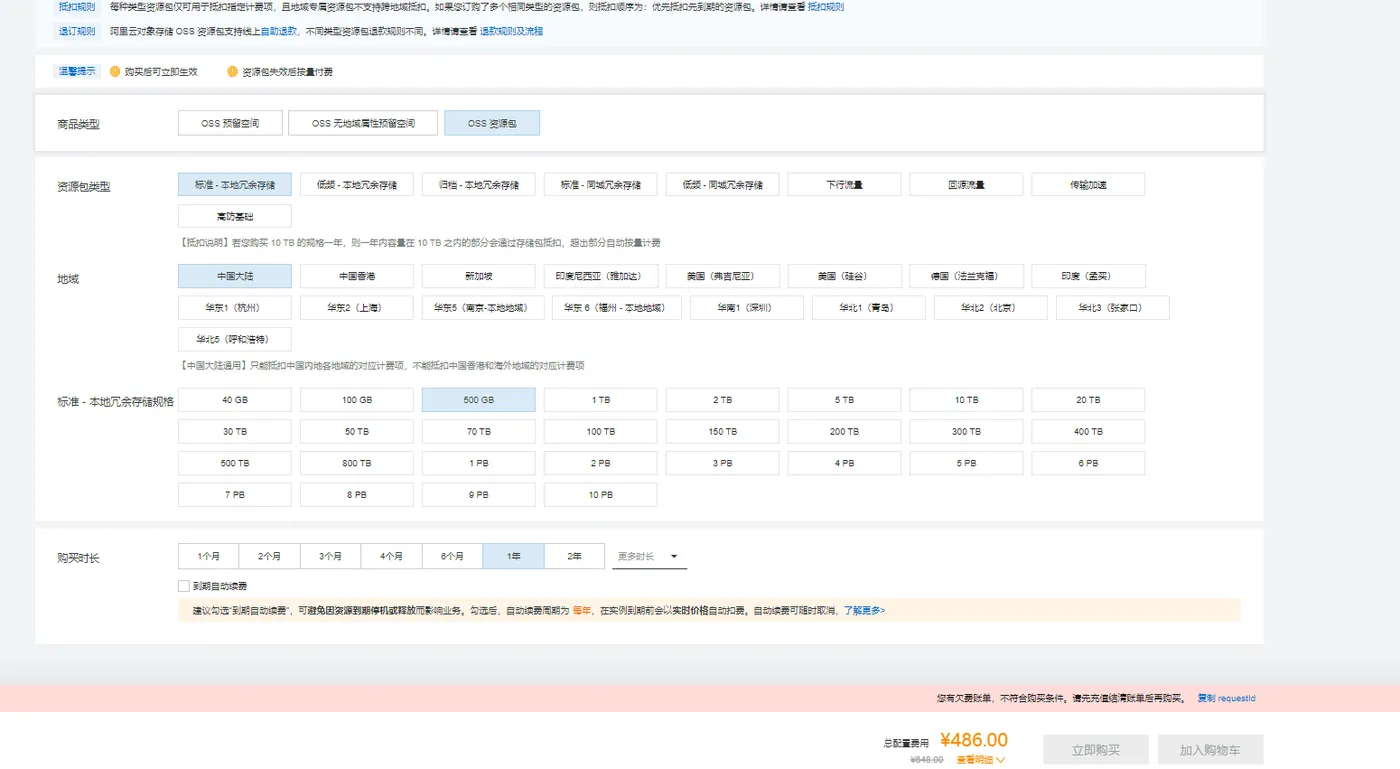Image resolution: width=1400 pixels, height=769 pixels.
Task: Open the 自助退款 link
Action: 279,31
